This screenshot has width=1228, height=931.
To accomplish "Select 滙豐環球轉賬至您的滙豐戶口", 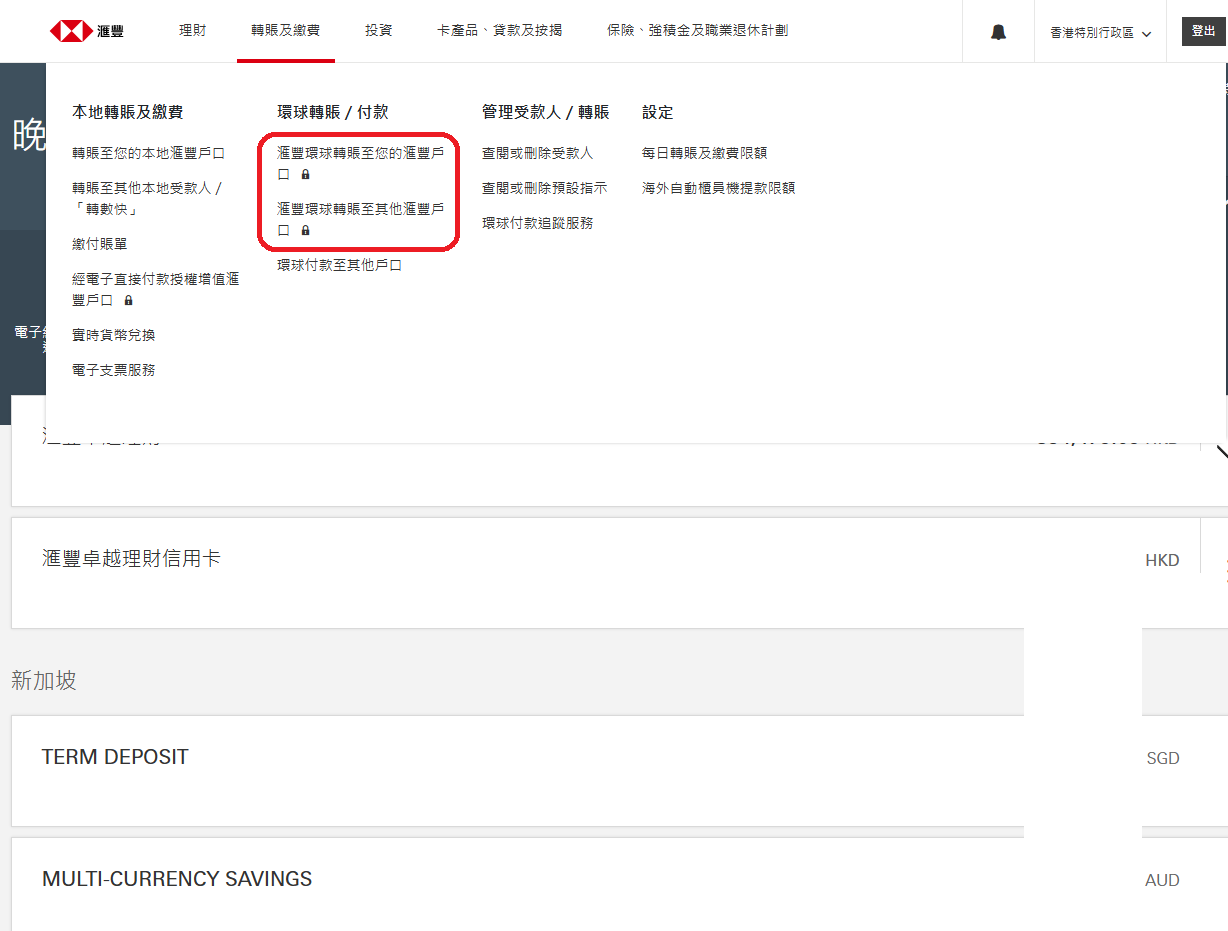I will tap(361, 163).
